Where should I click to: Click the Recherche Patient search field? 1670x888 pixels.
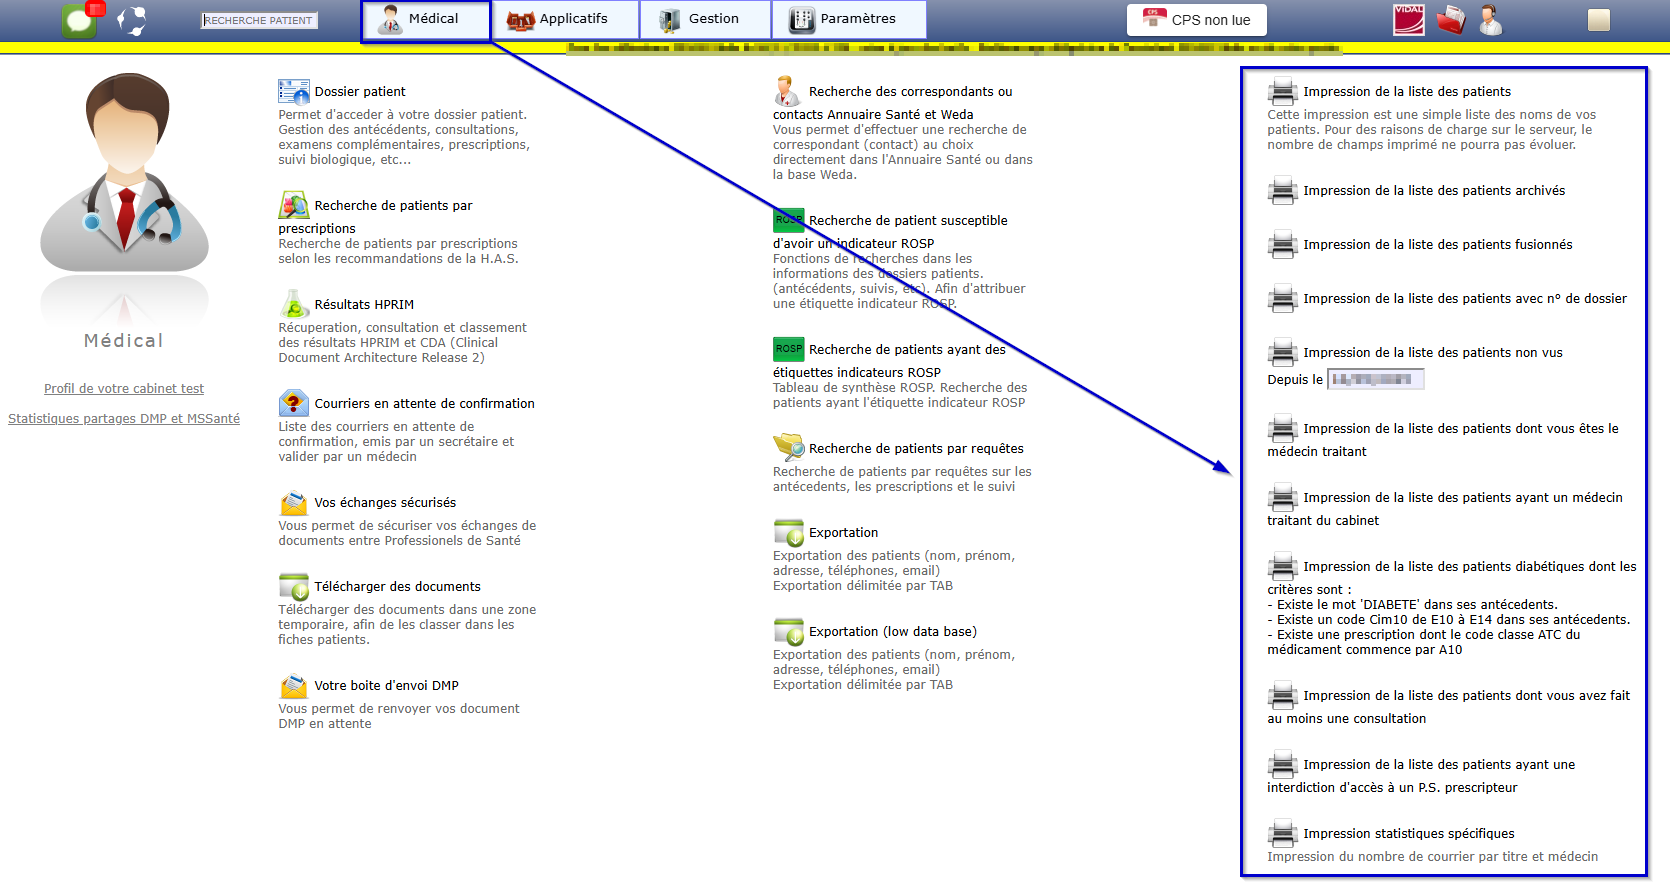pos(259,20)
